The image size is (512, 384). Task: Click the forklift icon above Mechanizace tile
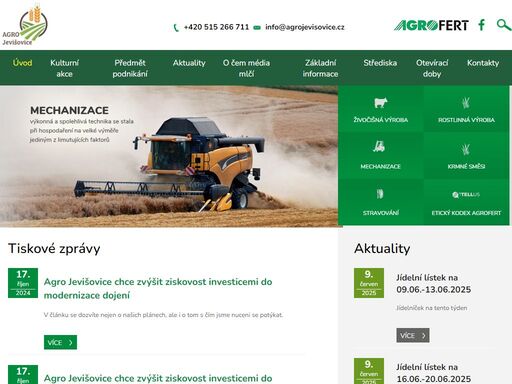pos(379,146)
